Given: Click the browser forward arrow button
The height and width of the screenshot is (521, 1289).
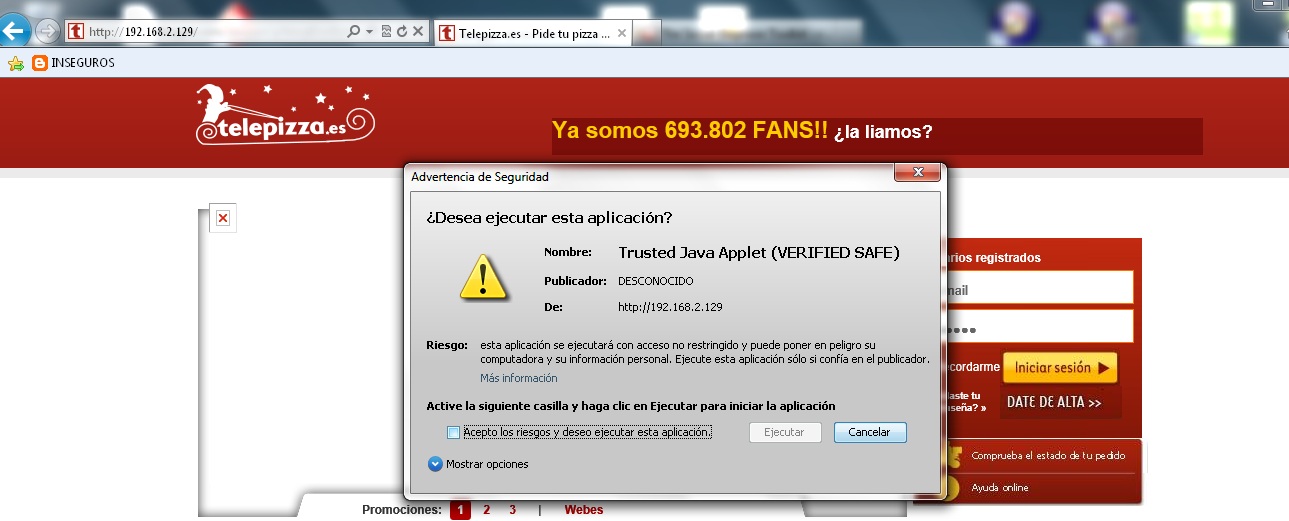Looking at the screenshot, I should click(x=46, y=31).
